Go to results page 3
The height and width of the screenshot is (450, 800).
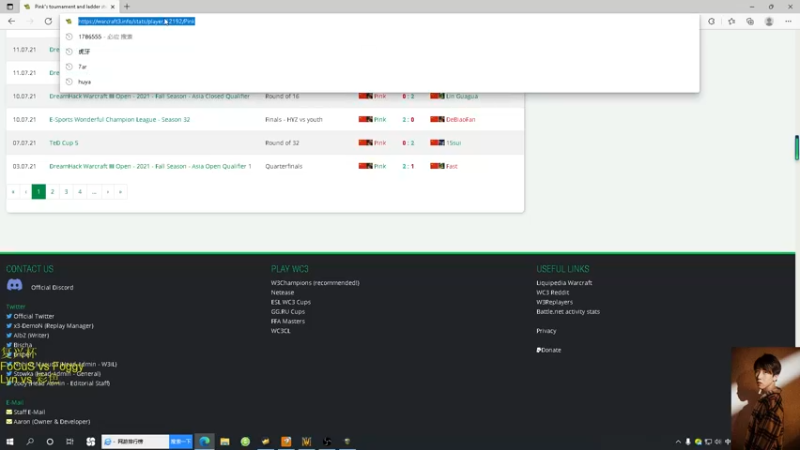pos(66,192)
